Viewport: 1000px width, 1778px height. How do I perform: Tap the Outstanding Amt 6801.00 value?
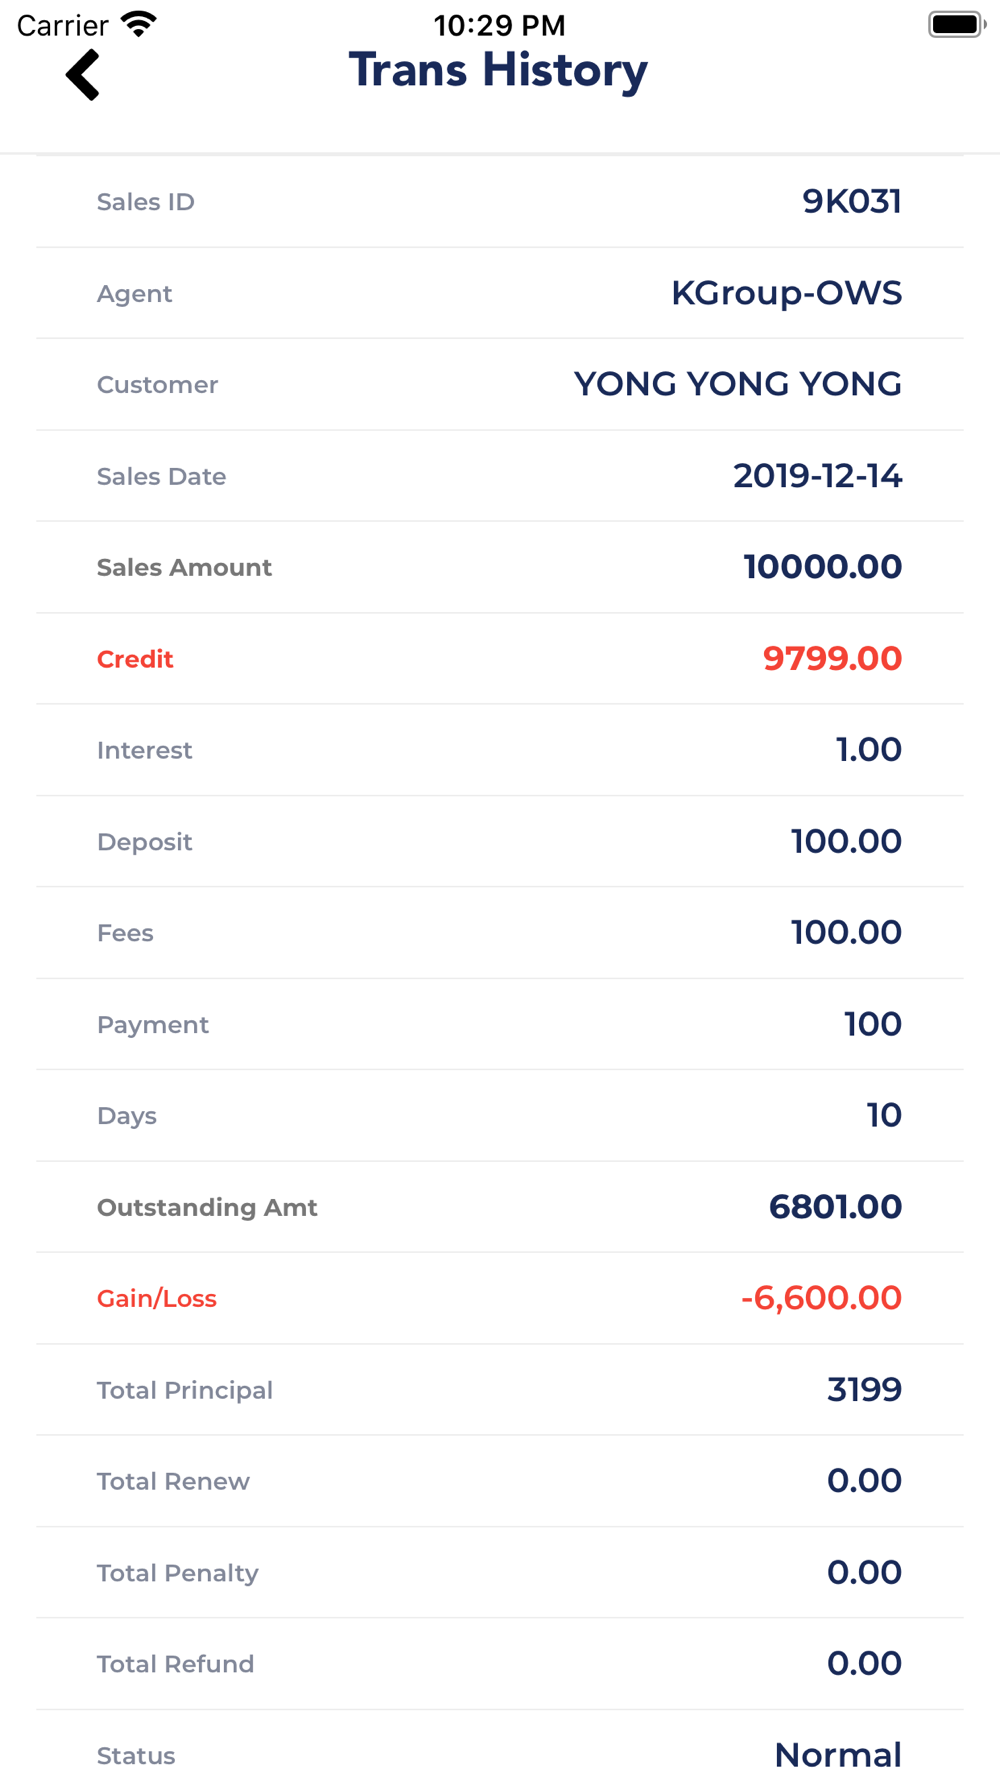pos(835,1207)
